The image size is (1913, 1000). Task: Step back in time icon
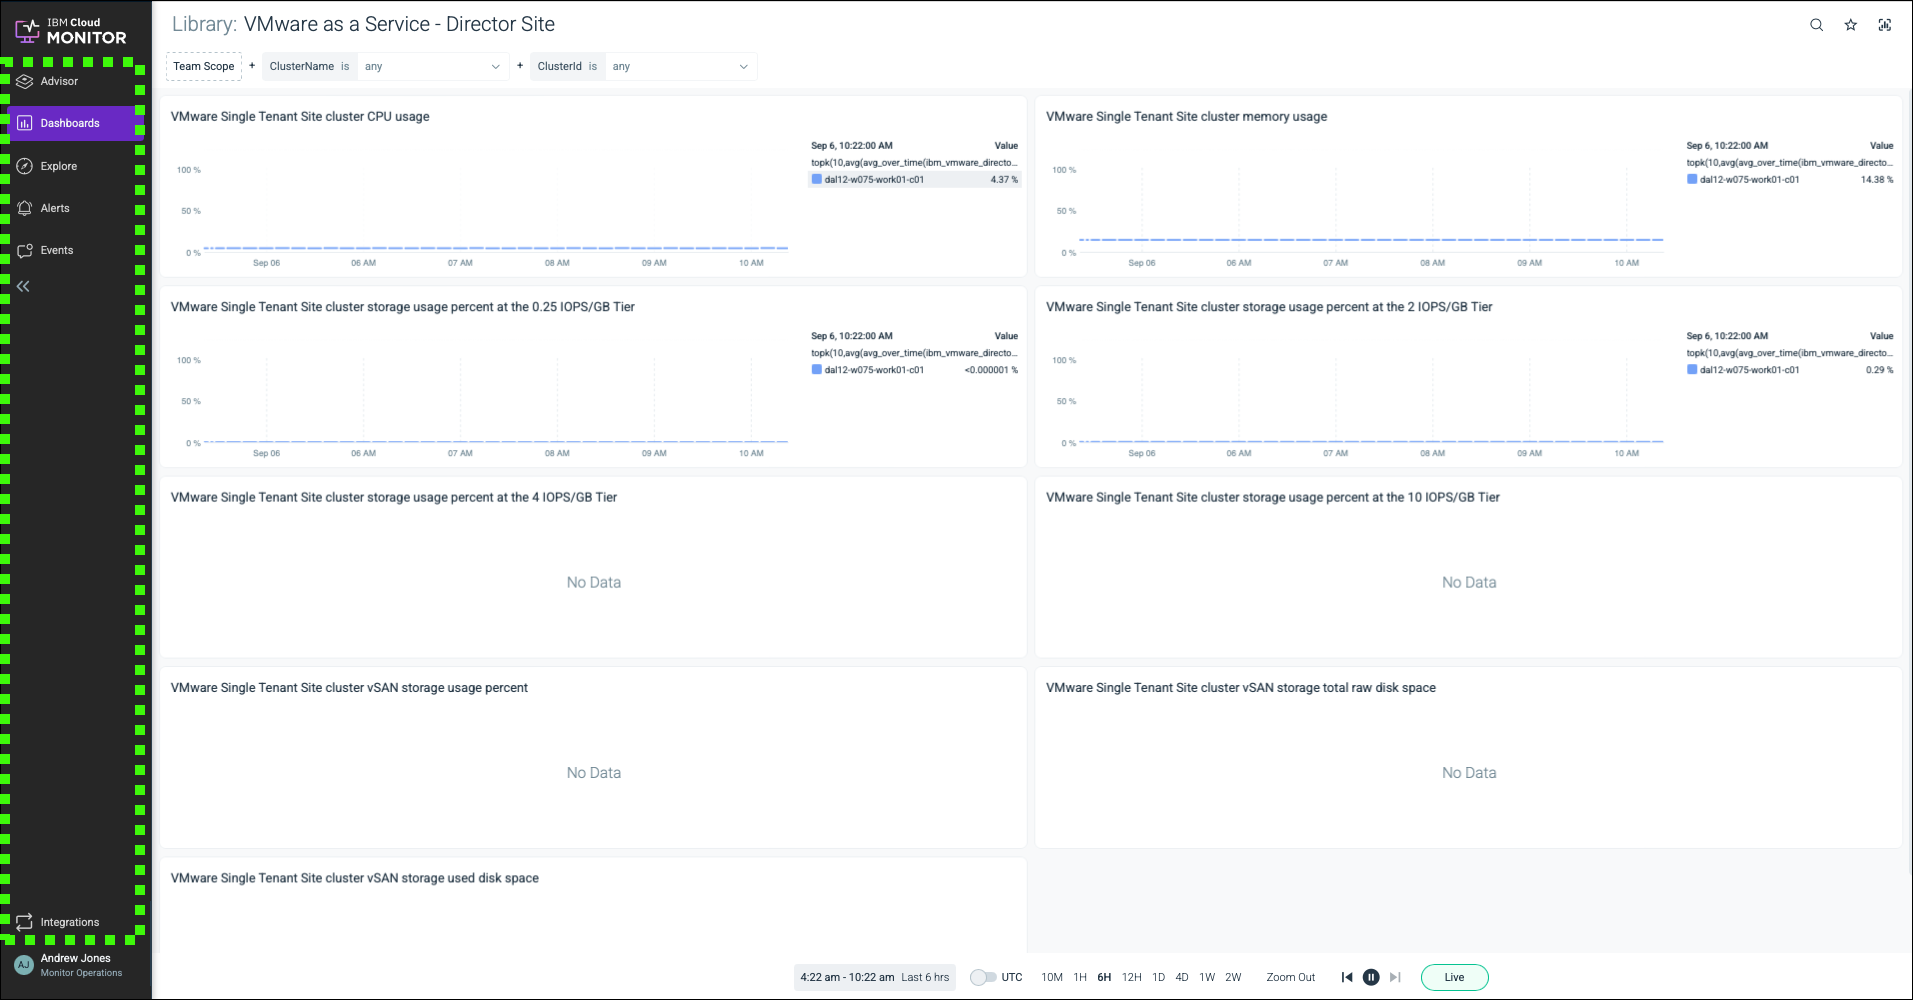coord(1347,977)
